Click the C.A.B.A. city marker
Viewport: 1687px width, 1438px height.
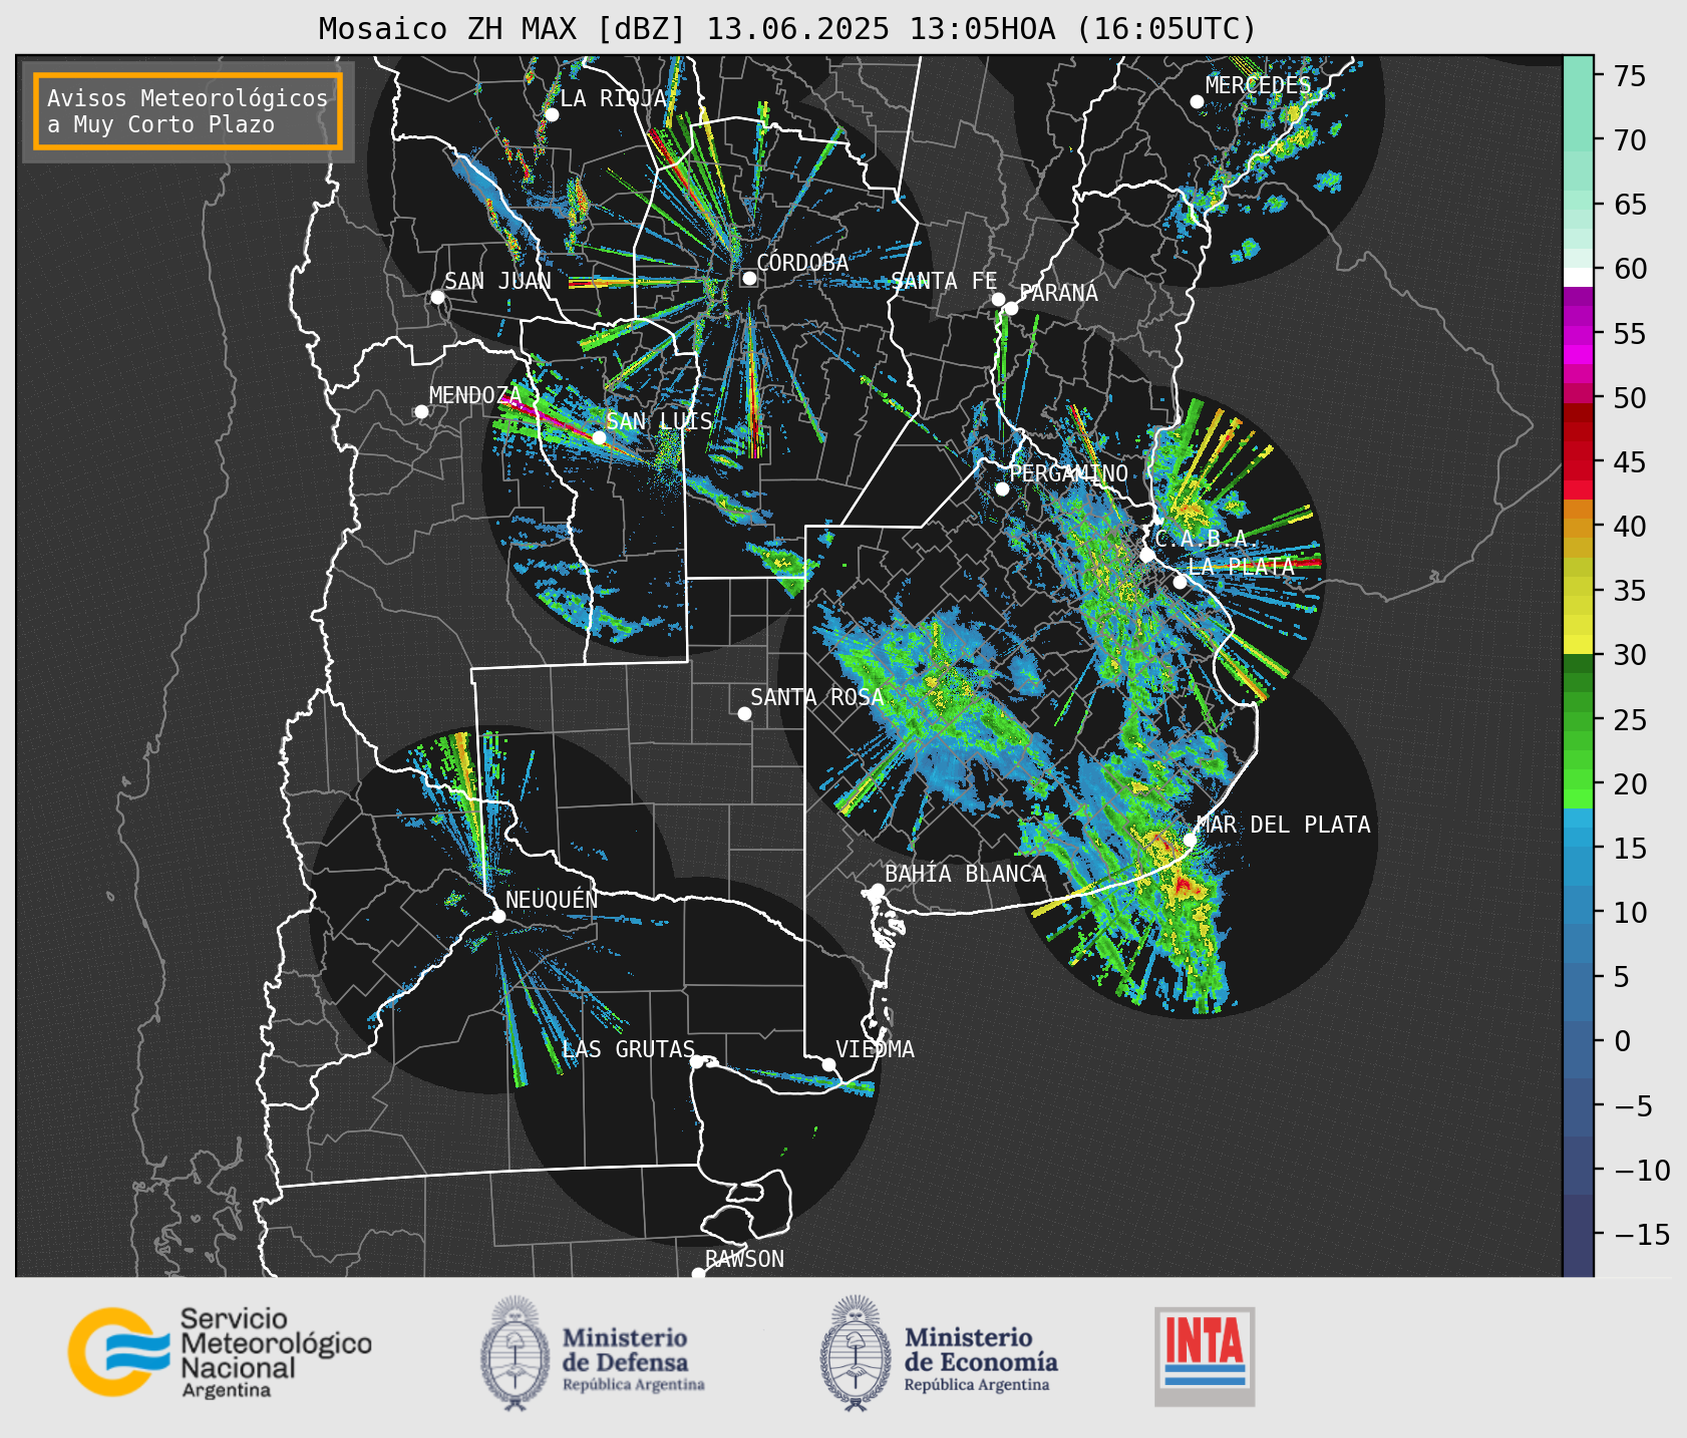point(1147,555)
